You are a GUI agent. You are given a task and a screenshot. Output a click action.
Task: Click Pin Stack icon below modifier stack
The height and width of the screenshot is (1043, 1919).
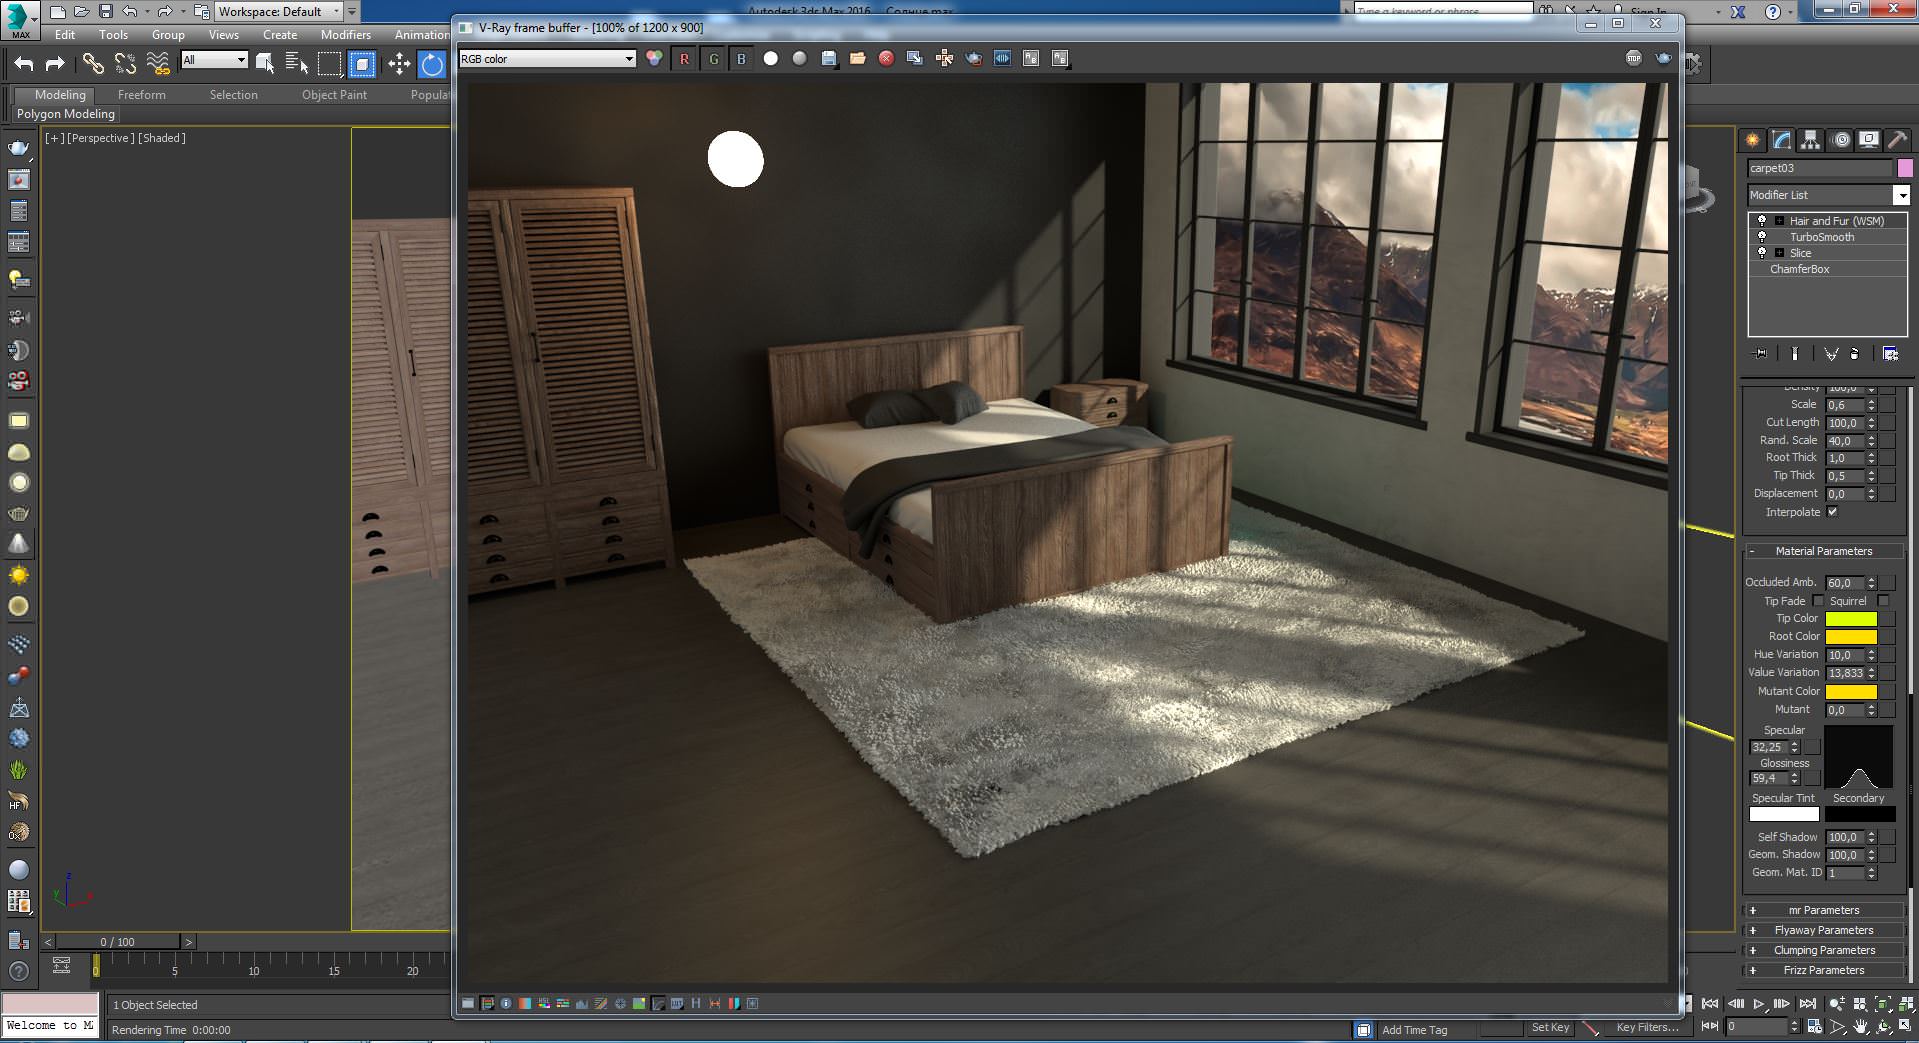click(1761, 354)
